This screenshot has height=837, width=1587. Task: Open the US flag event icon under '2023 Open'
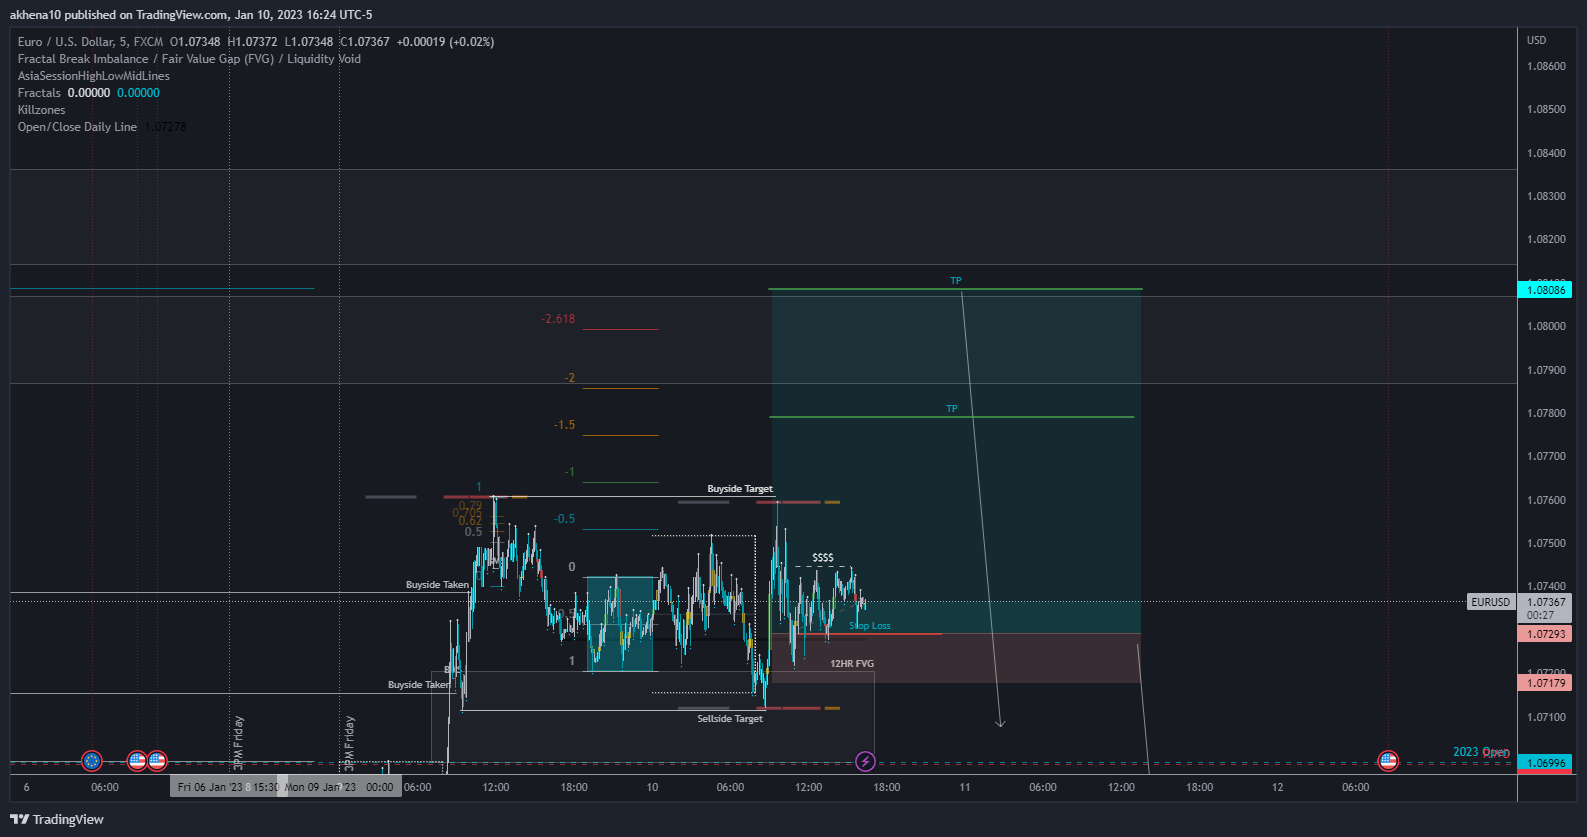point(1388,761)
